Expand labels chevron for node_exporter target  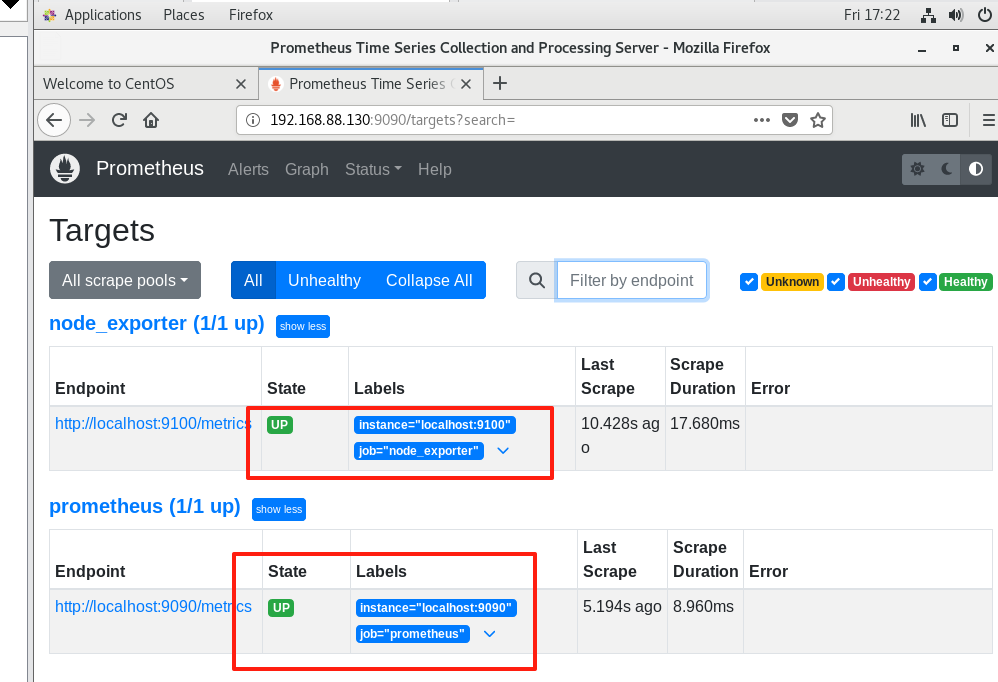click(x=503, y=451)
